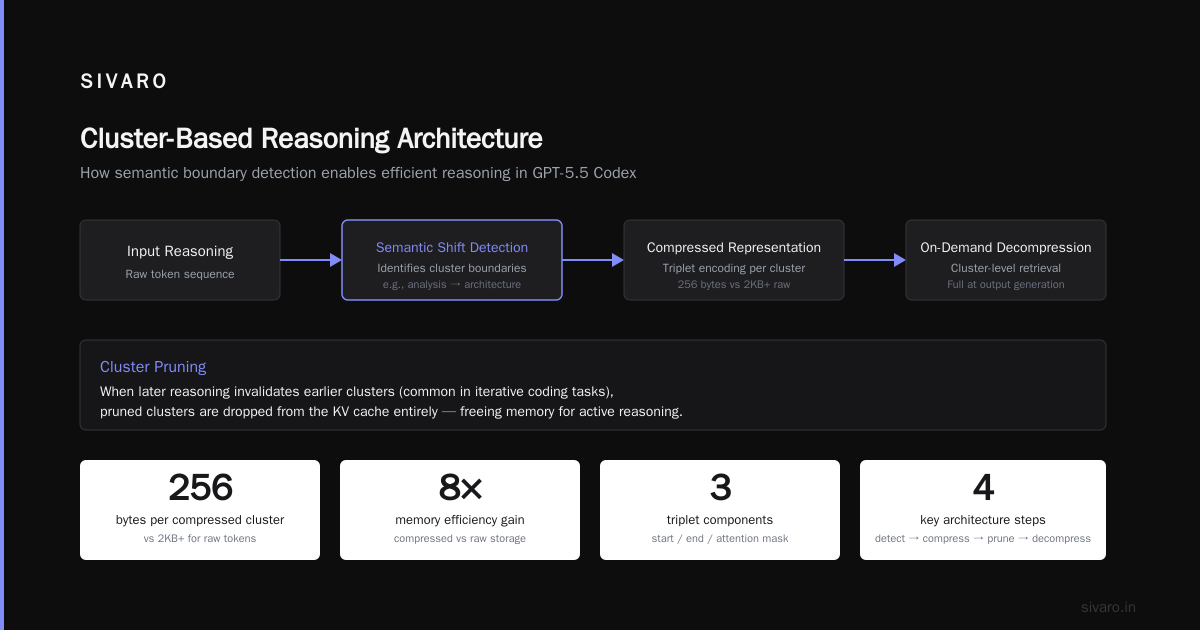This screenshot has width=1200, height=630.
Task: Select 'memory efficiency gain' label
Action: pyautogui.click(x=460, y=520)
